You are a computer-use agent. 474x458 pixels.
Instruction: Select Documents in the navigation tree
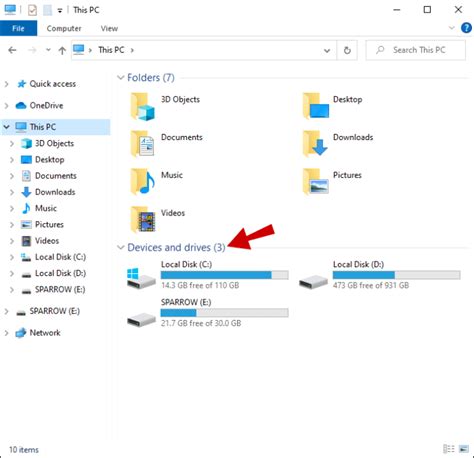click(56, 176)
